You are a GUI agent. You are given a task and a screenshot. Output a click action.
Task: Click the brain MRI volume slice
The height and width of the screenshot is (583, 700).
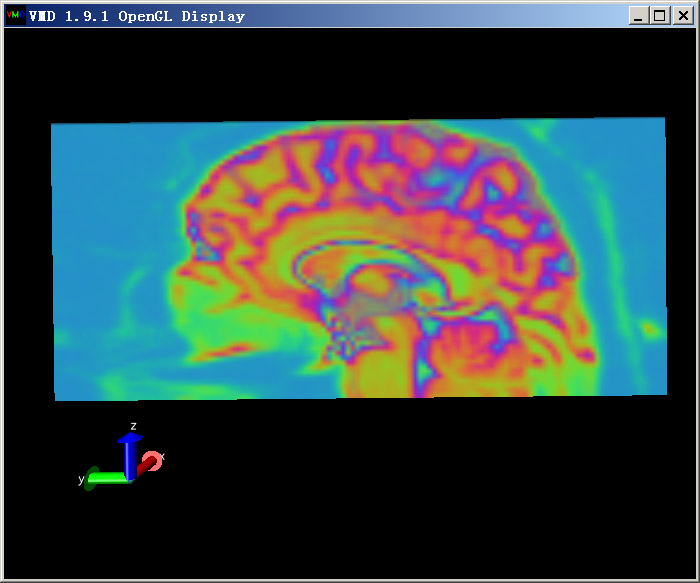click(359, 259)
